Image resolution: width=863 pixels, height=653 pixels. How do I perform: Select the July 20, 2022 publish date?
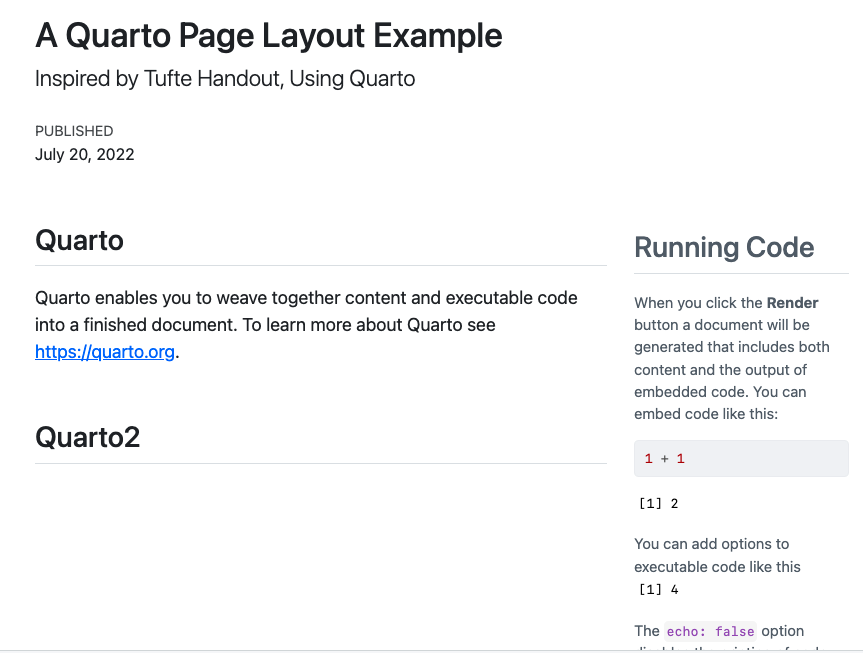click(x=84, y=154)
